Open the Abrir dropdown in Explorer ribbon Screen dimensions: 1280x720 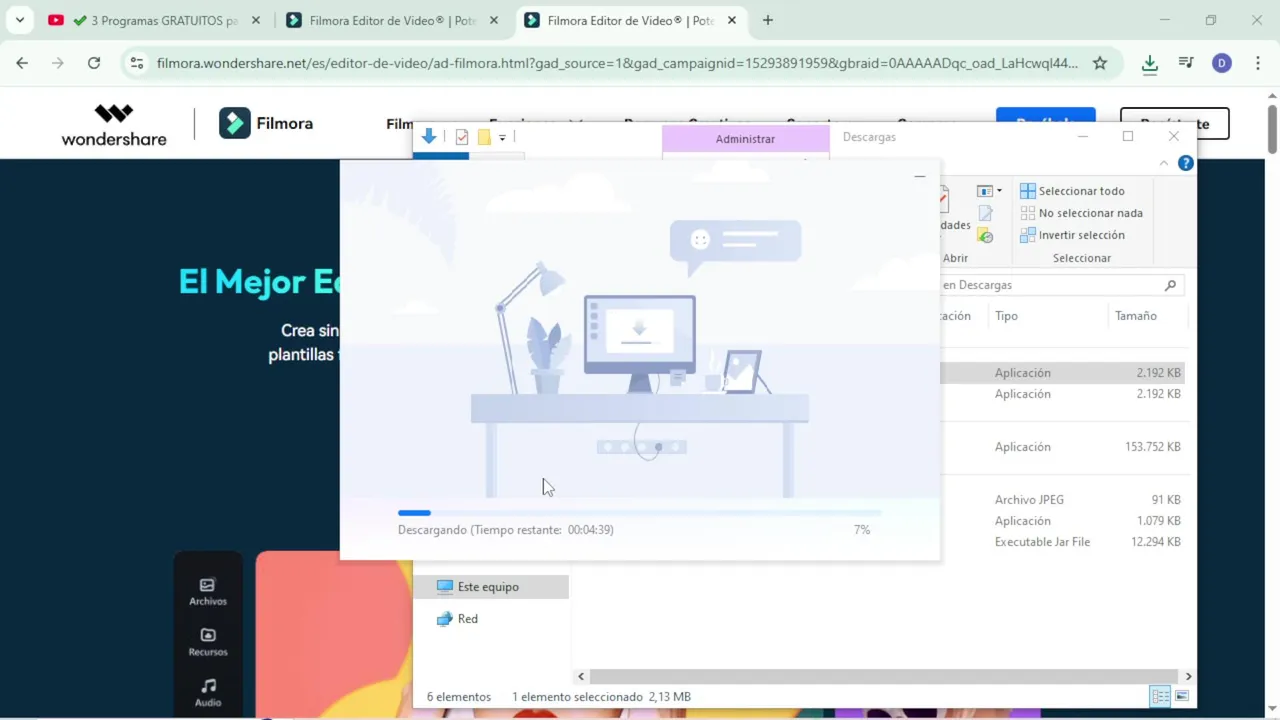pos(989,190)
